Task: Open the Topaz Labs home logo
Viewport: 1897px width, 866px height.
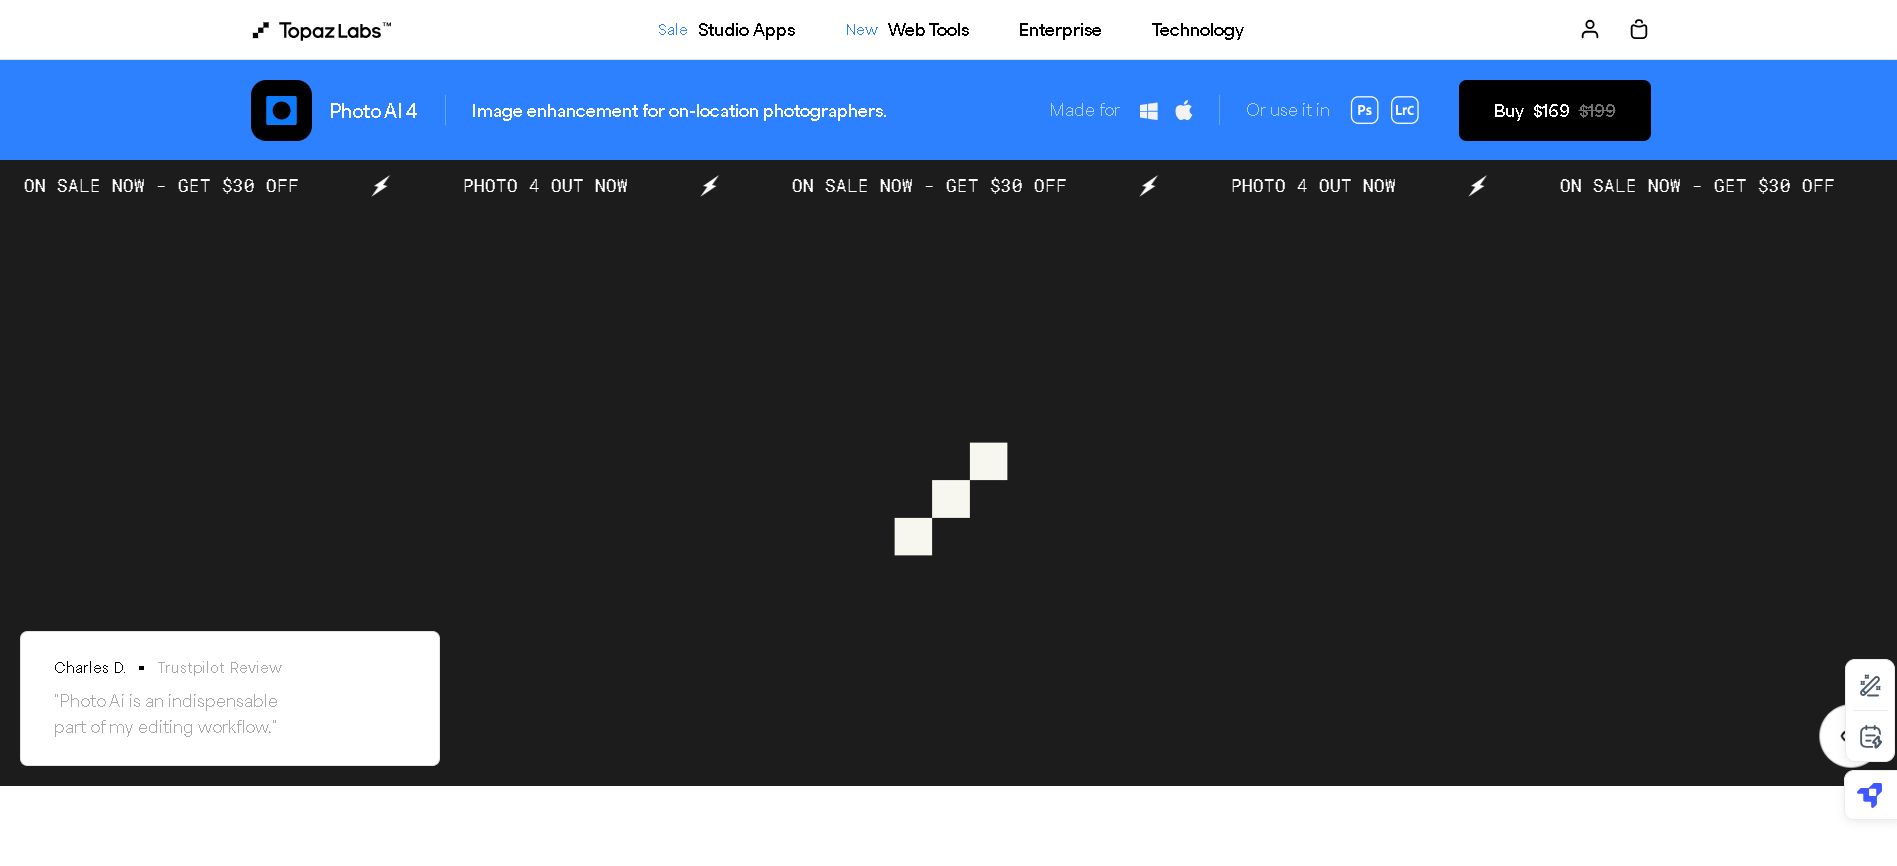Action: (321, 30)
